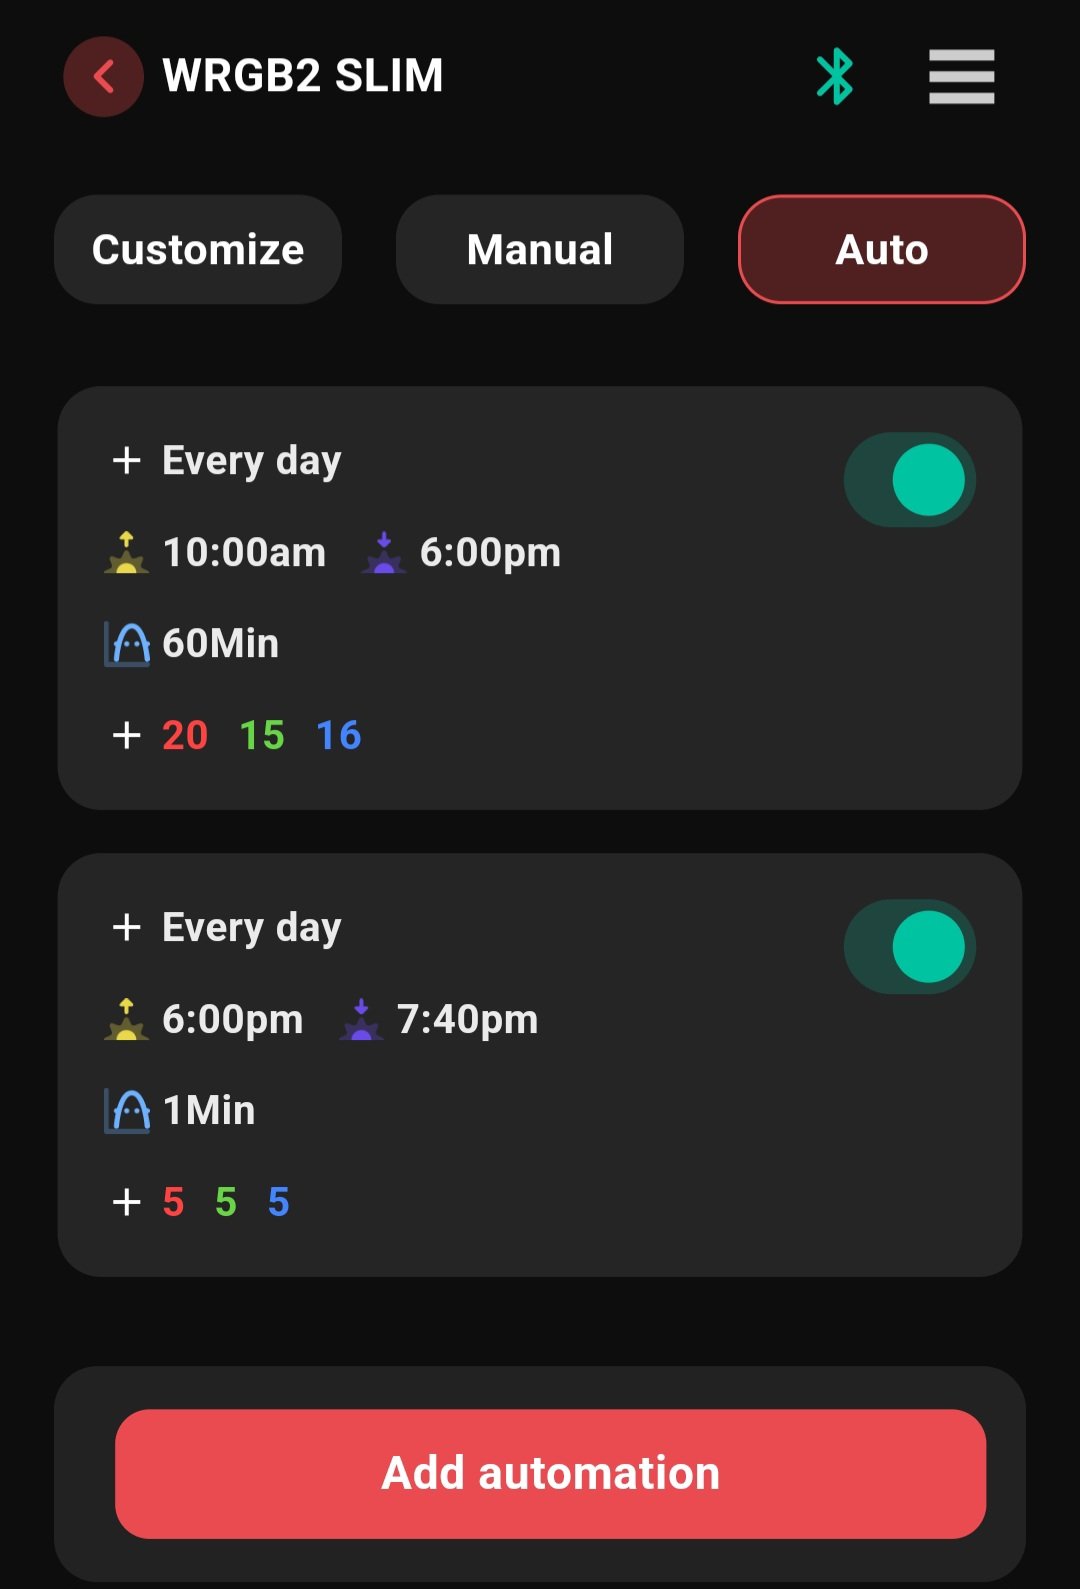Tap the green Bluetooth connection icon
The width and height of the screenshot is (1080, 1589).
coord(834,76)
